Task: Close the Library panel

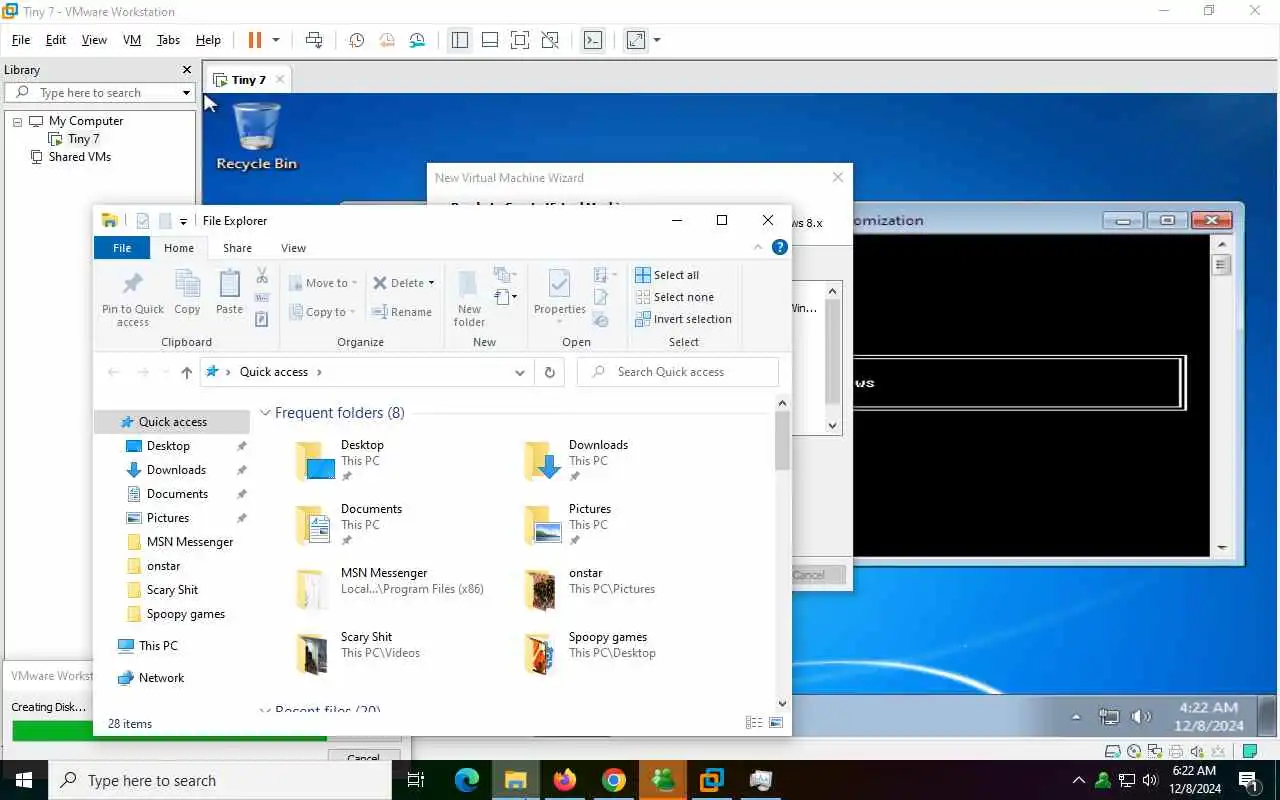Action: click(186, 70)
